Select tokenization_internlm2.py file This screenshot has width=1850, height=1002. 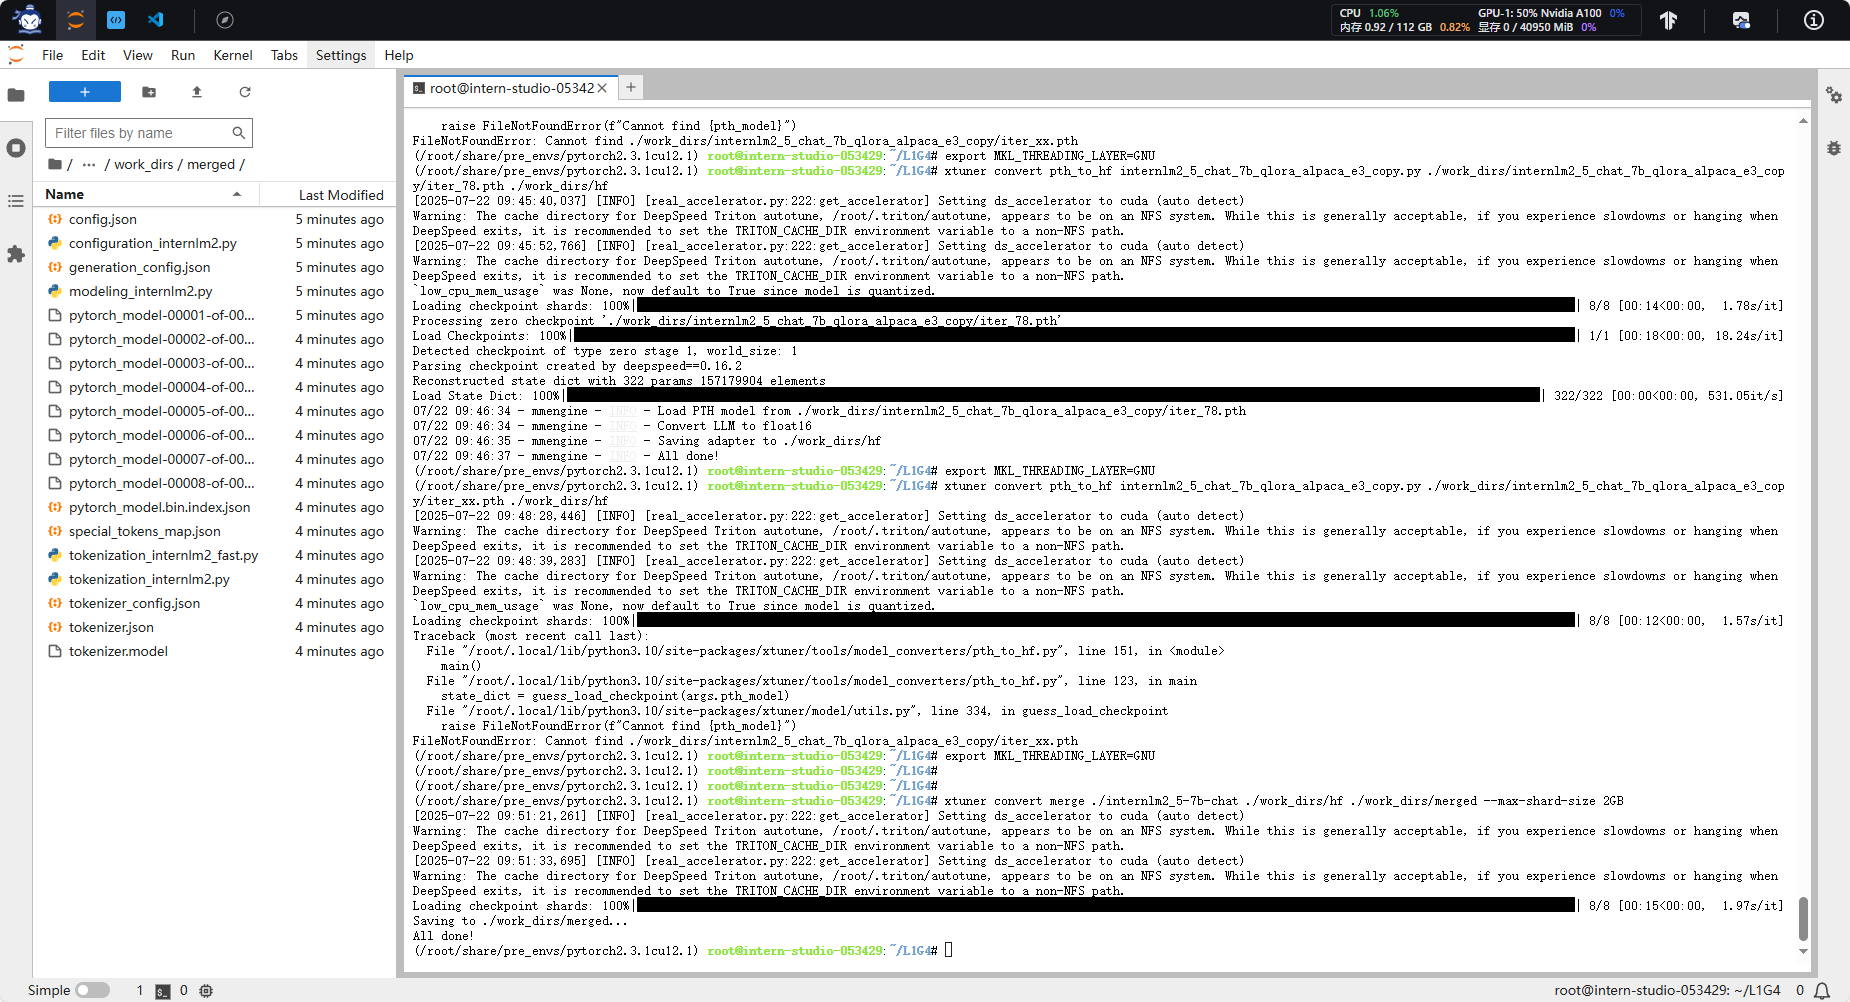[x=215, y=579]
